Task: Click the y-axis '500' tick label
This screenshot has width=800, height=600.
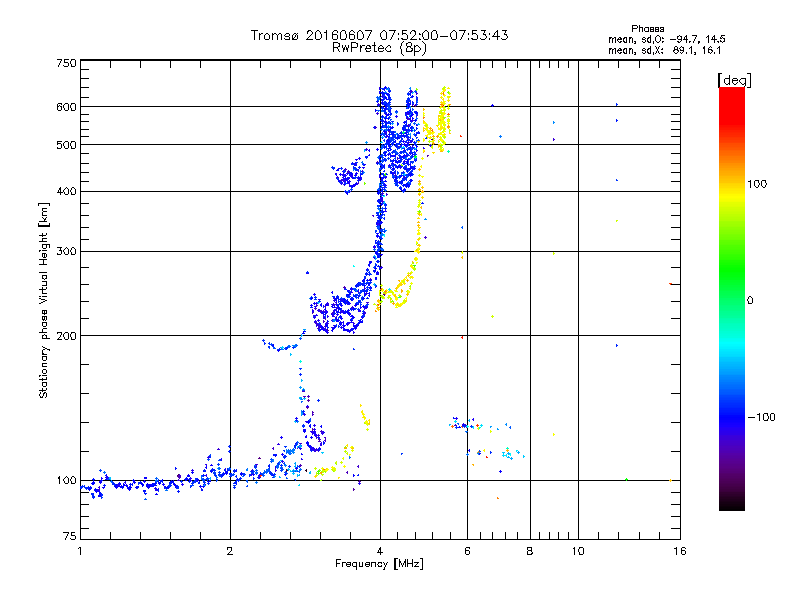Action: [66, 145]
